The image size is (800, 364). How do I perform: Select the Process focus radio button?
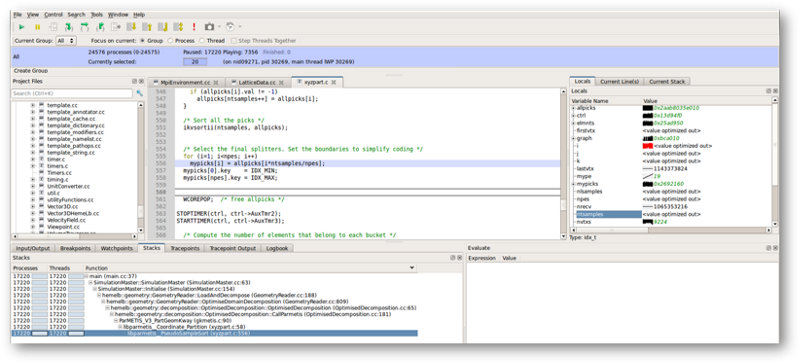click(170, 40)
